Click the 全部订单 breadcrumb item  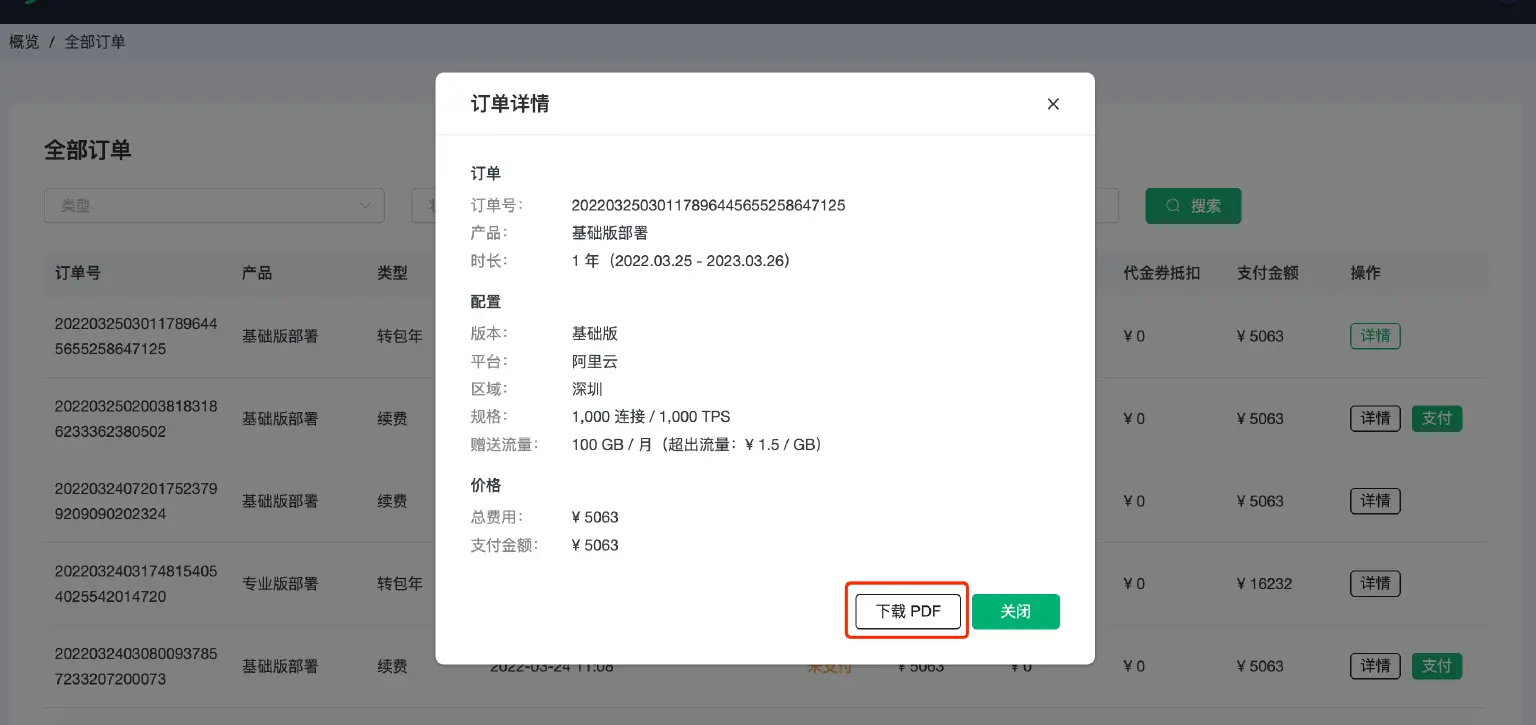point(94,42)
